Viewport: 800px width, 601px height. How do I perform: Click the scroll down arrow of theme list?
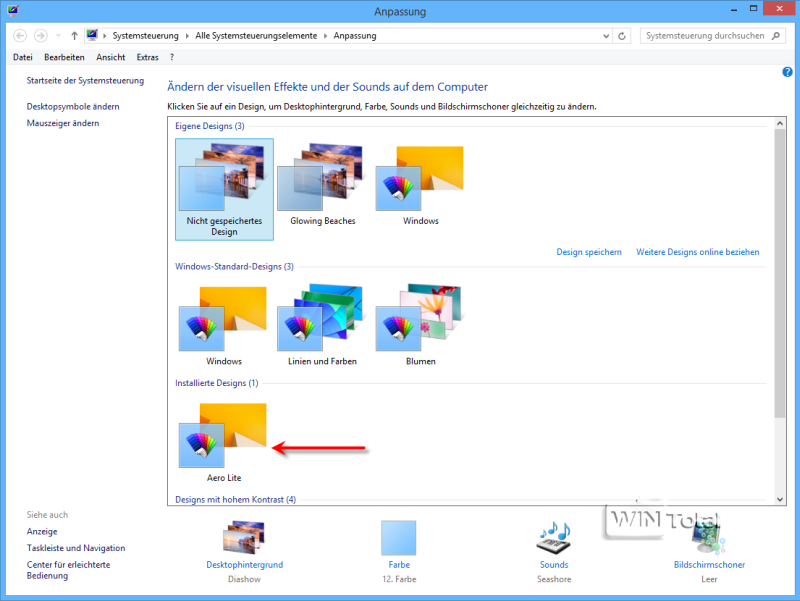pyautogui.click(x=780, y=499)
